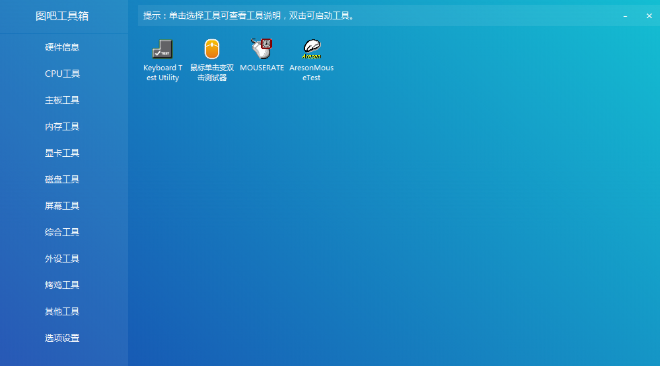Show the 显卡工具 category
The height and width of the screenshot is (366, 660).
point(62,153)
